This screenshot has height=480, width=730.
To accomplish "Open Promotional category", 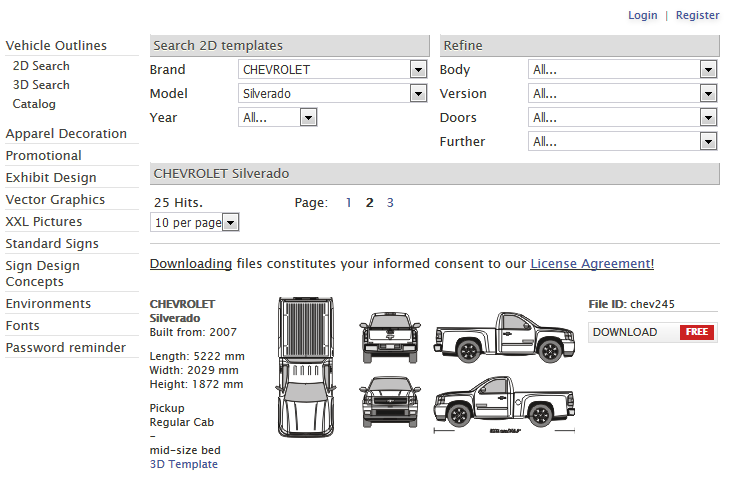I will [x=43, y=155].
